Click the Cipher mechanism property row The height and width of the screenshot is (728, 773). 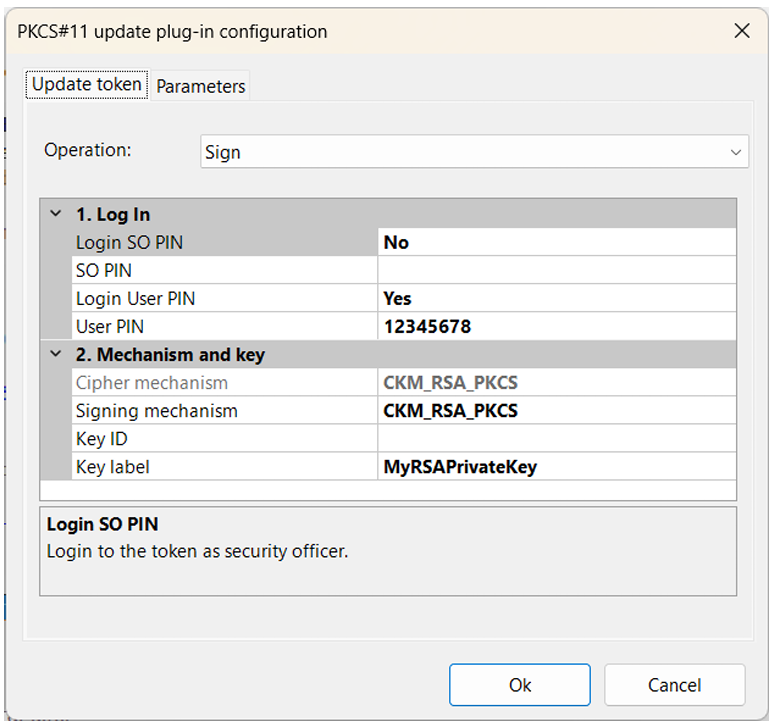[x=404, y=382]
